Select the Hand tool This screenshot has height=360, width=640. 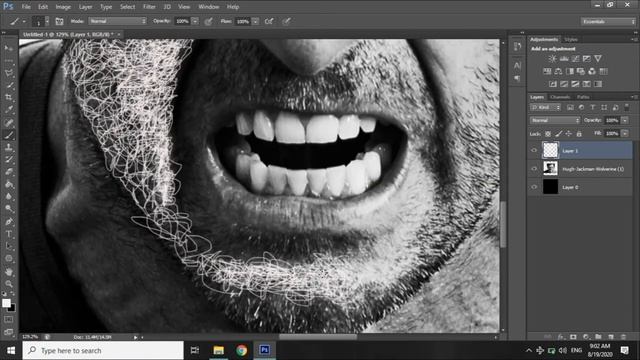click(9, 271)
